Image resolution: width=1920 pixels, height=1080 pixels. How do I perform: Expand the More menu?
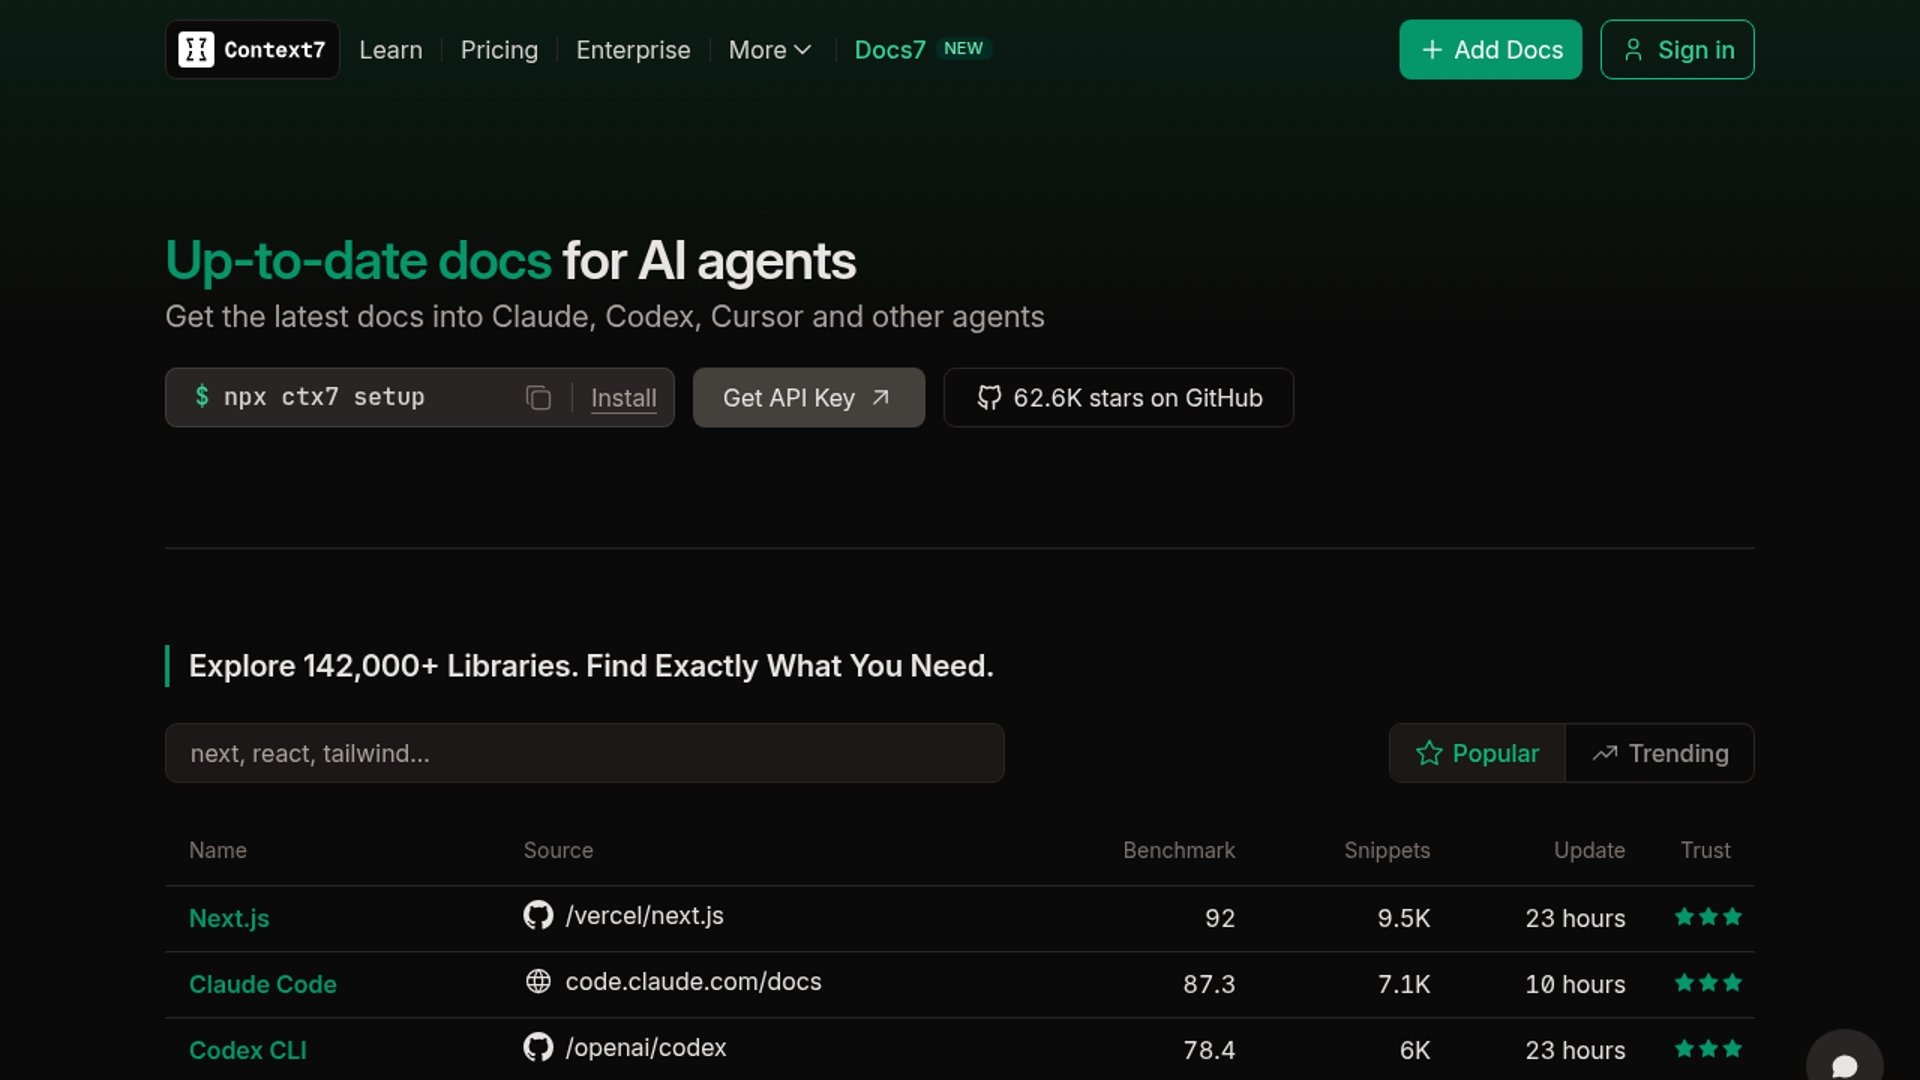point(769,50)
